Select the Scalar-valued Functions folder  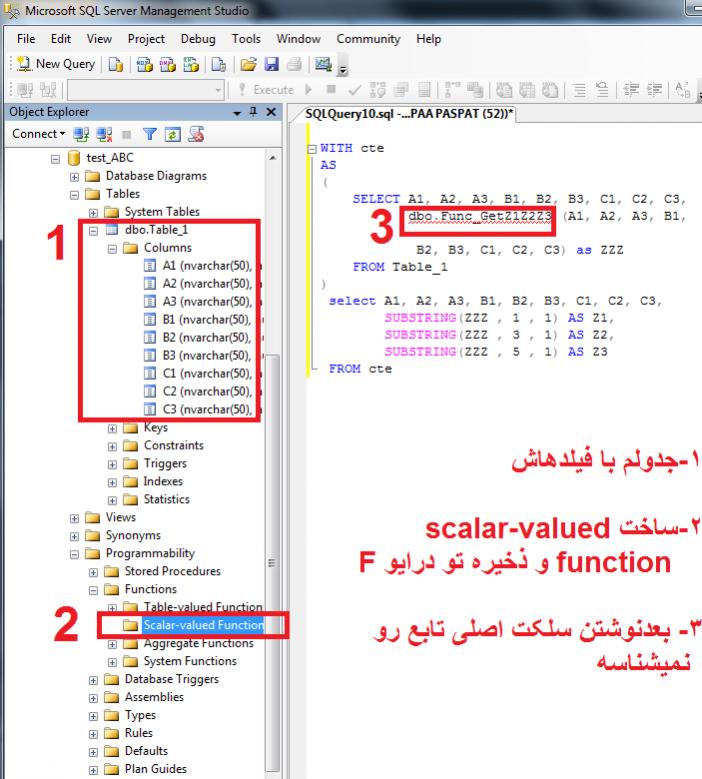click(194, 625)
